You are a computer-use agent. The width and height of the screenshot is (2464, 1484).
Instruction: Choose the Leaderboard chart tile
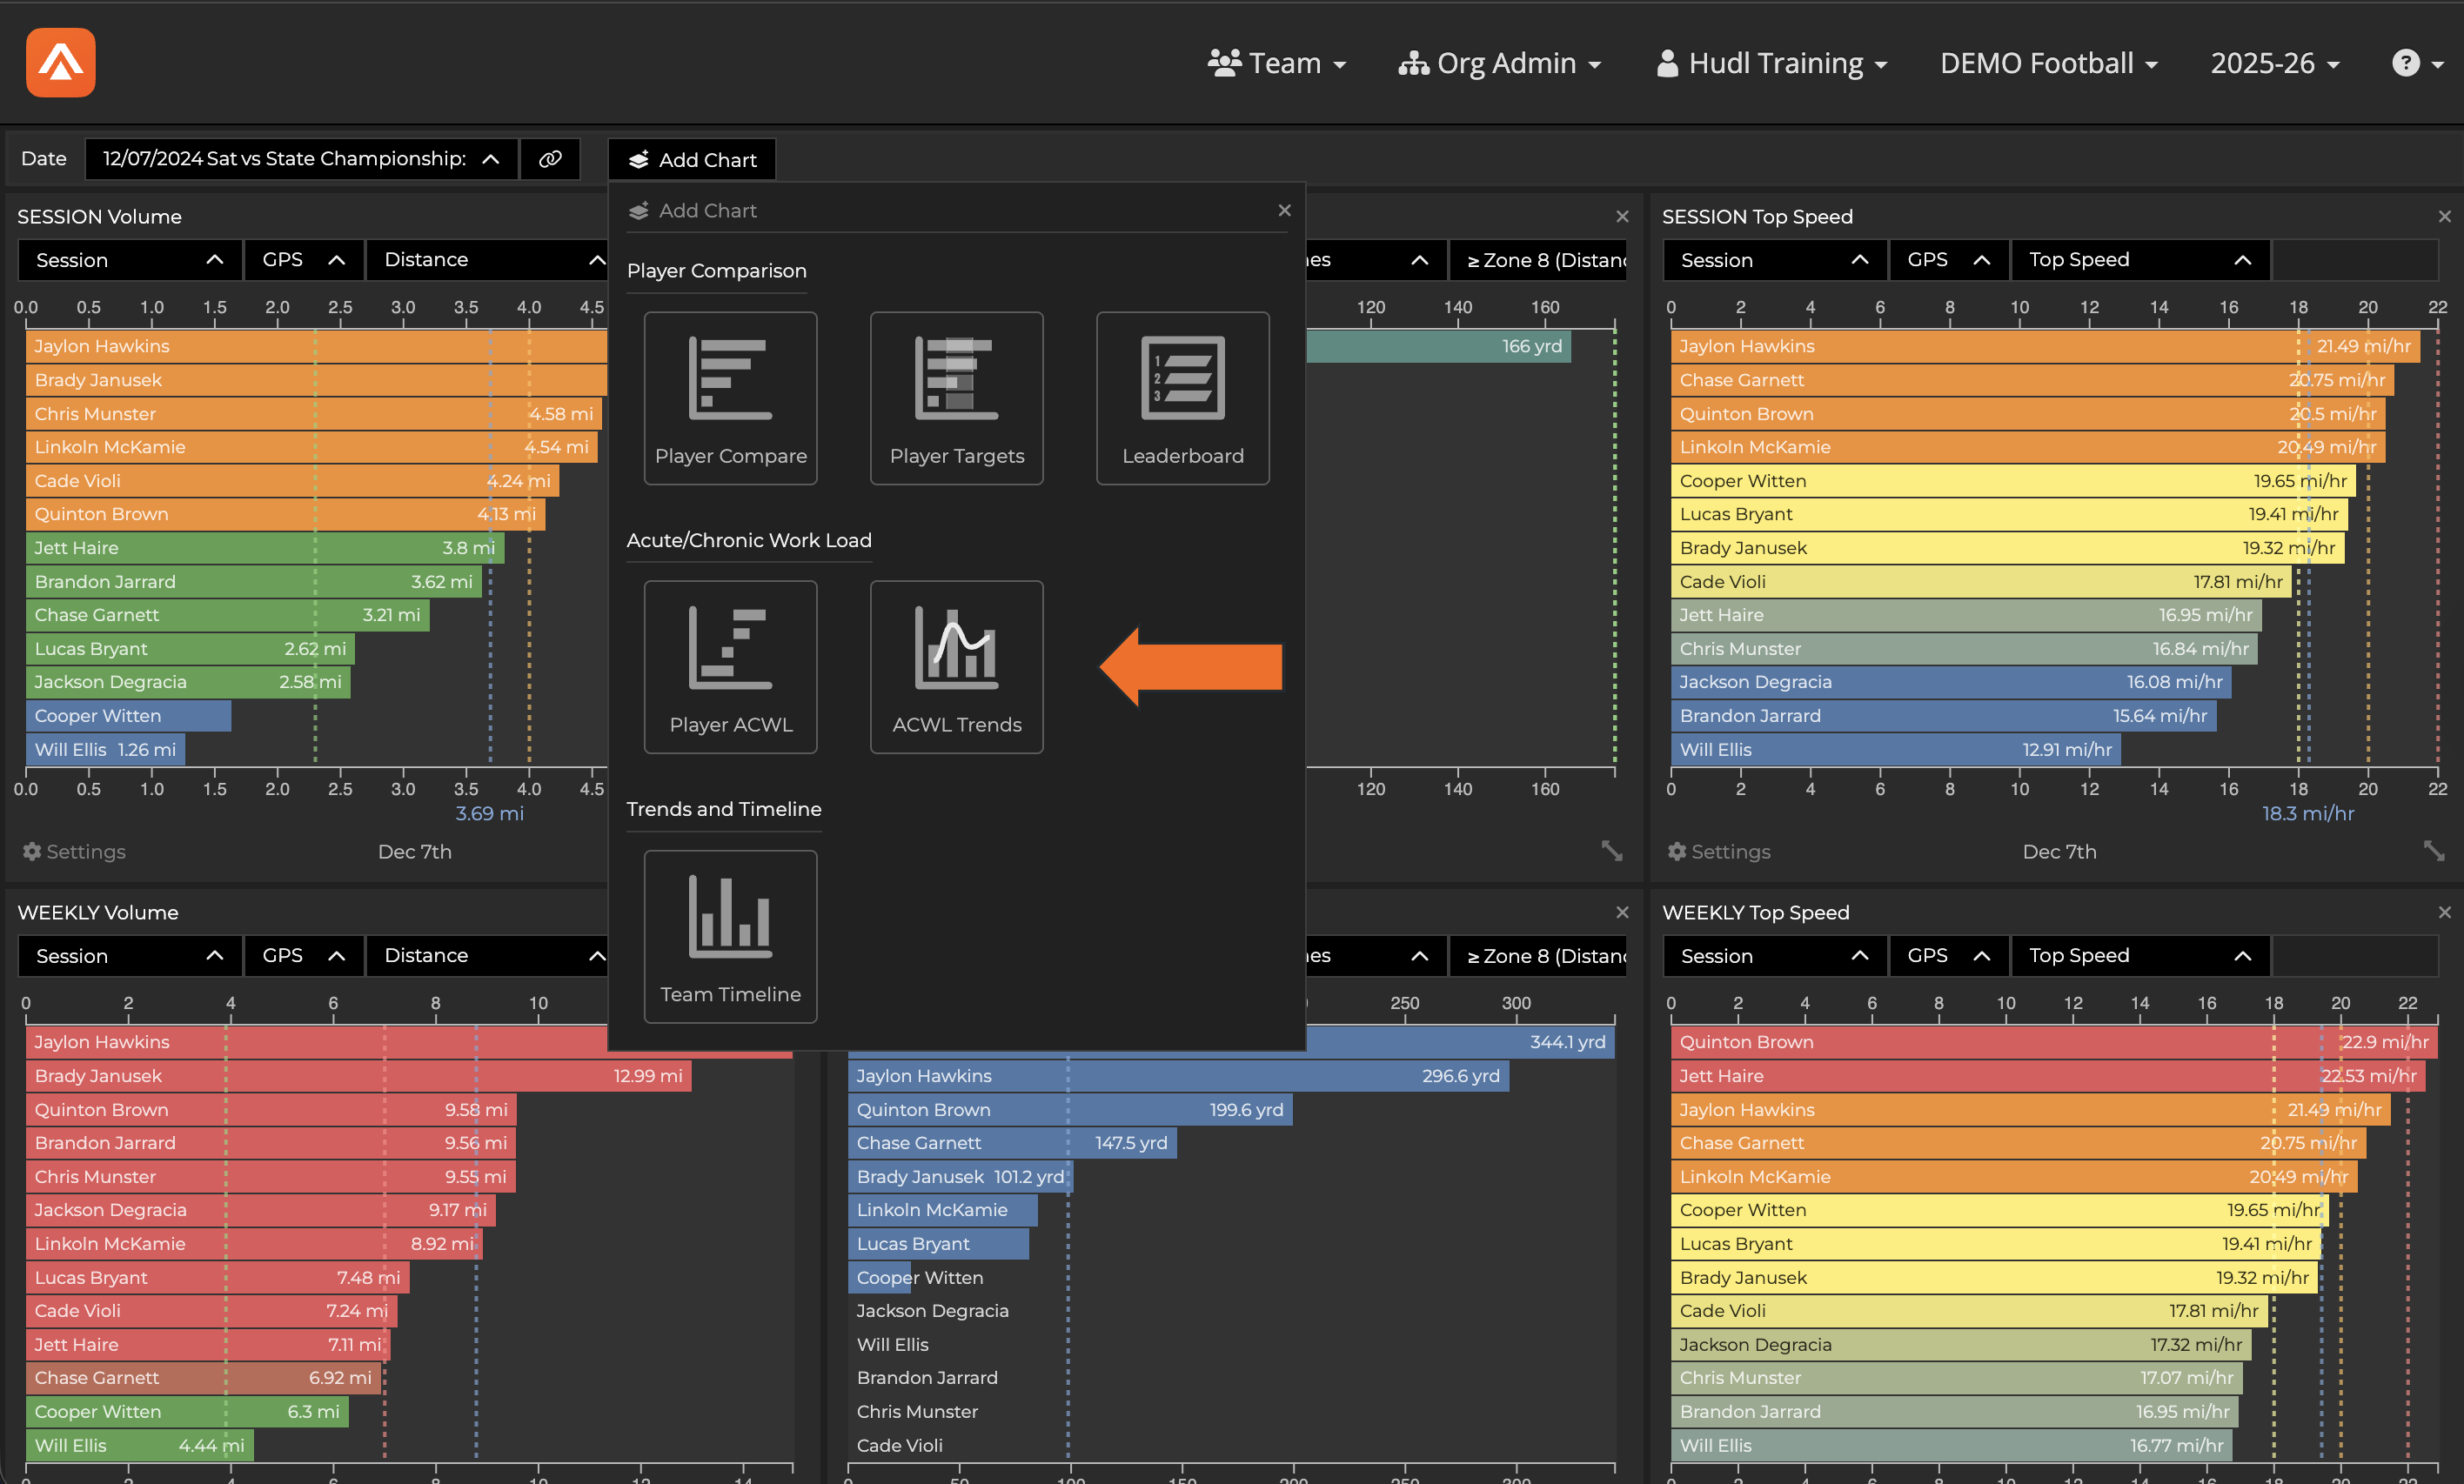pyautogui.click(x=1182, y=398)
